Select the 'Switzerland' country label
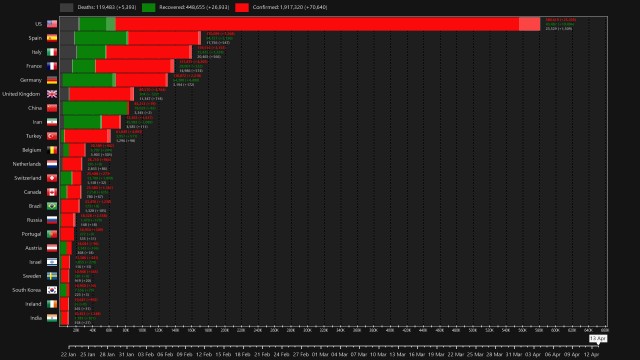The height and width of the screenshot is (360, 640). (x=28, y=178)
